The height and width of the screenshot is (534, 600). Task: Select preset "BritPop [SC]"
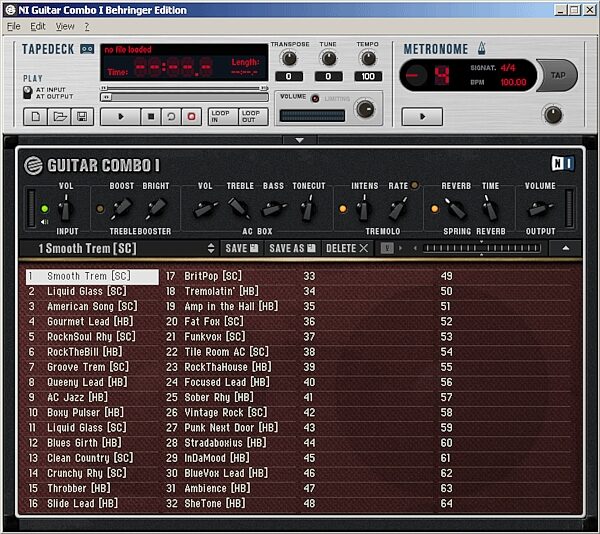229,276
